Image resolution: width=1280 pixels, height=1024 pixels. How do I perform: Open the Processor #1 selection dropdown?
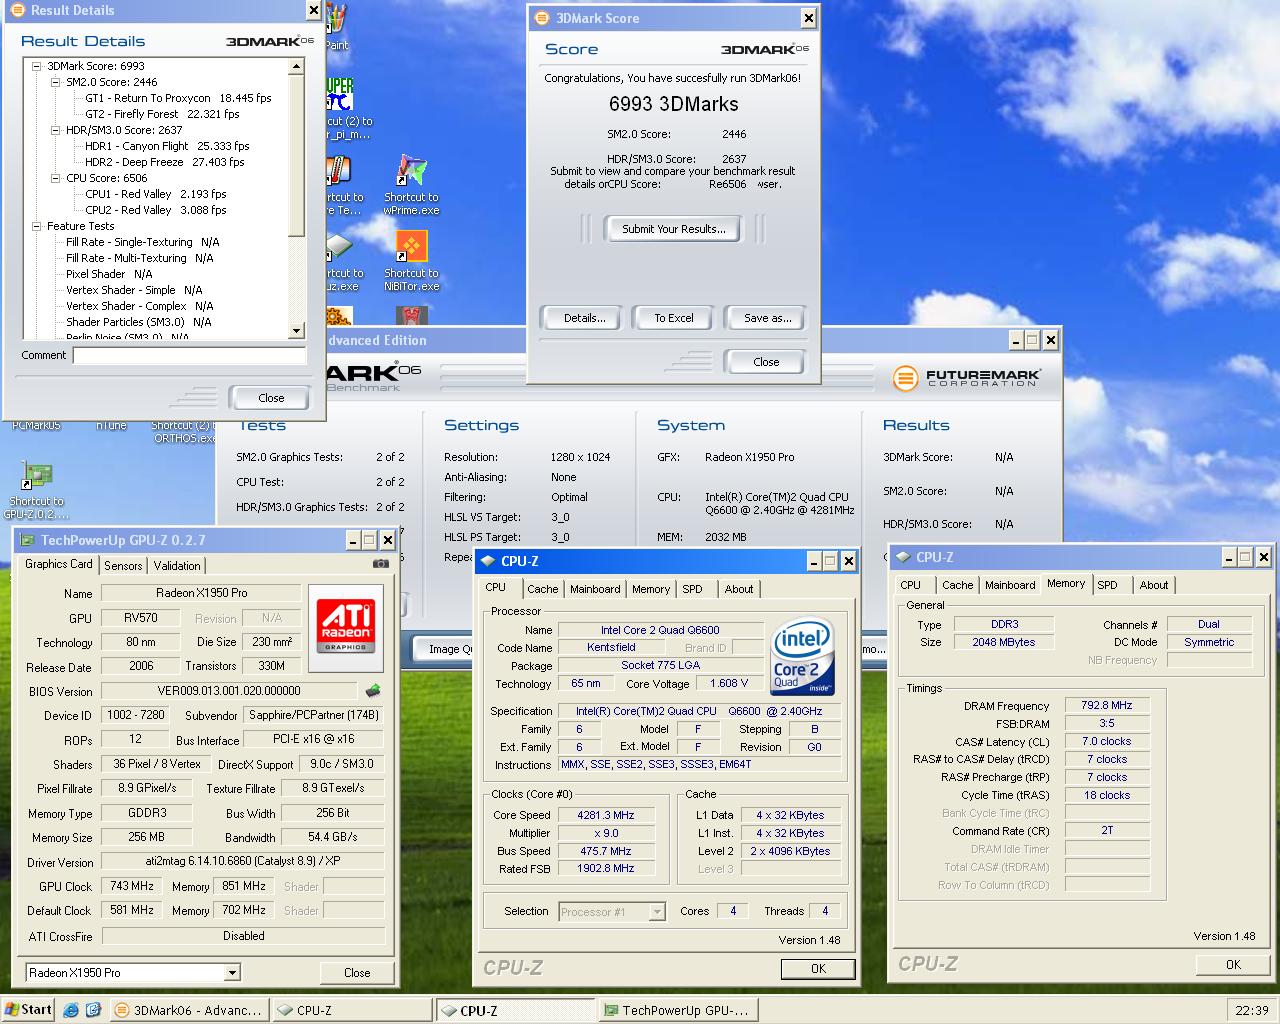(657, 911)
